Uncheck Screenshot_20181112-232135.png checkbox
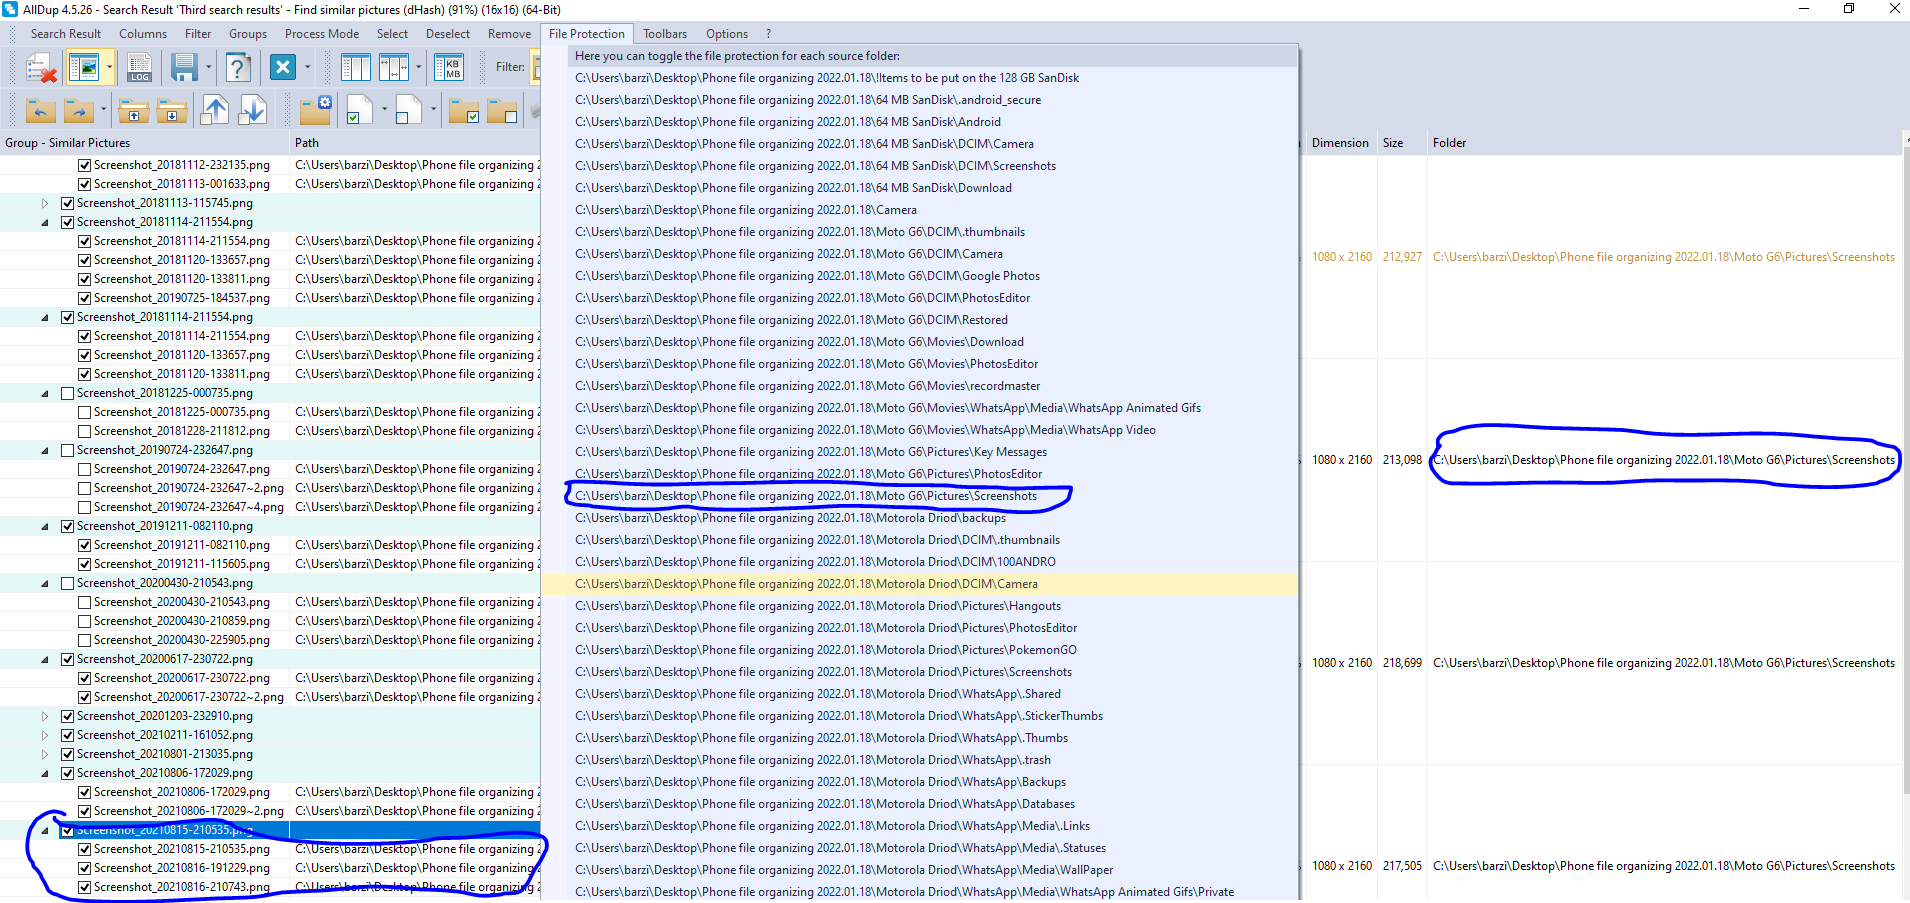Image resolution: width=1910 pixels, height=903 pixels. (x=85, y=165)
